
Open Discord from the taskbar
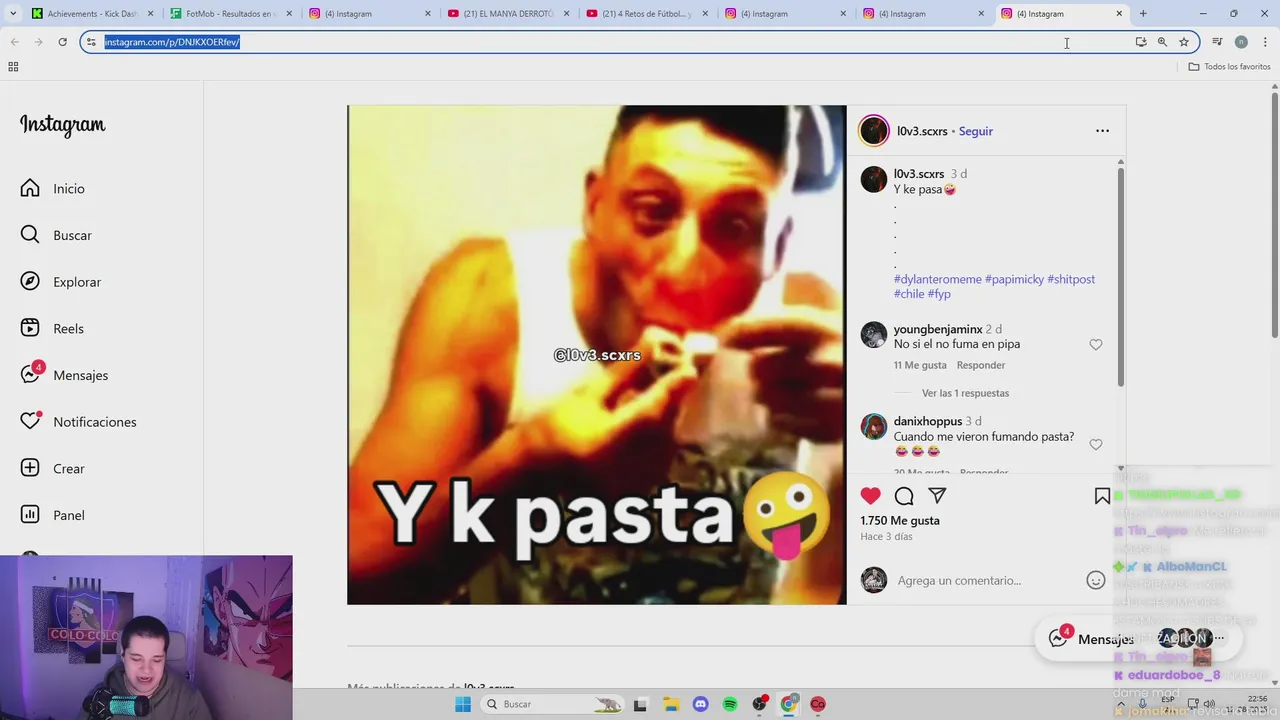coord(700,704)
